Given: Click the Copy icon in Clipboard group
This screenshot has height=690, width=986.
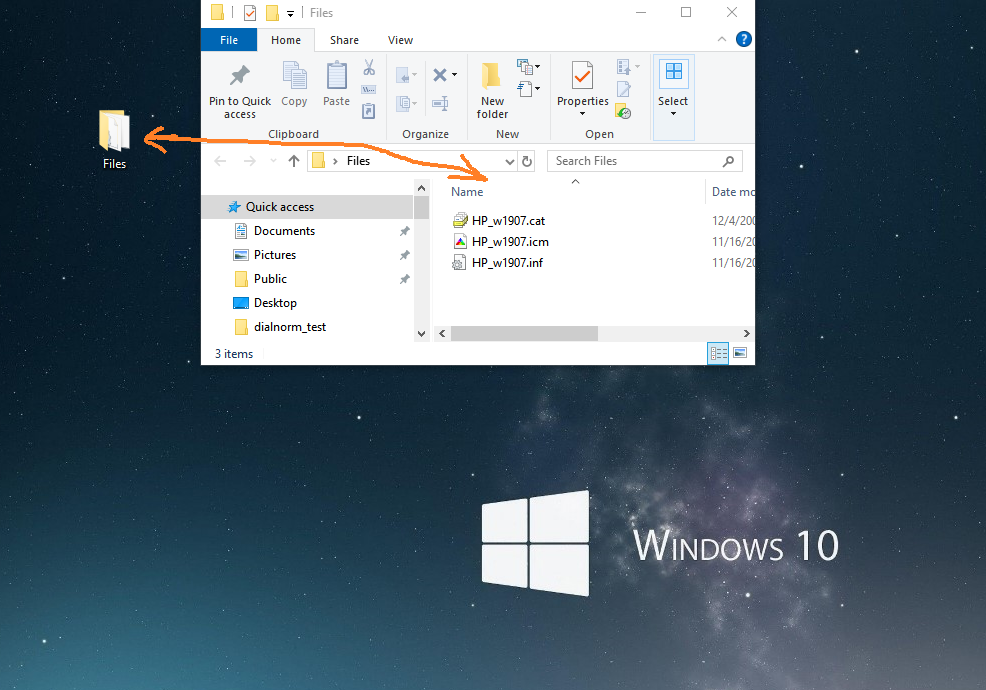Looking at the screenshot, I should 294,75.
